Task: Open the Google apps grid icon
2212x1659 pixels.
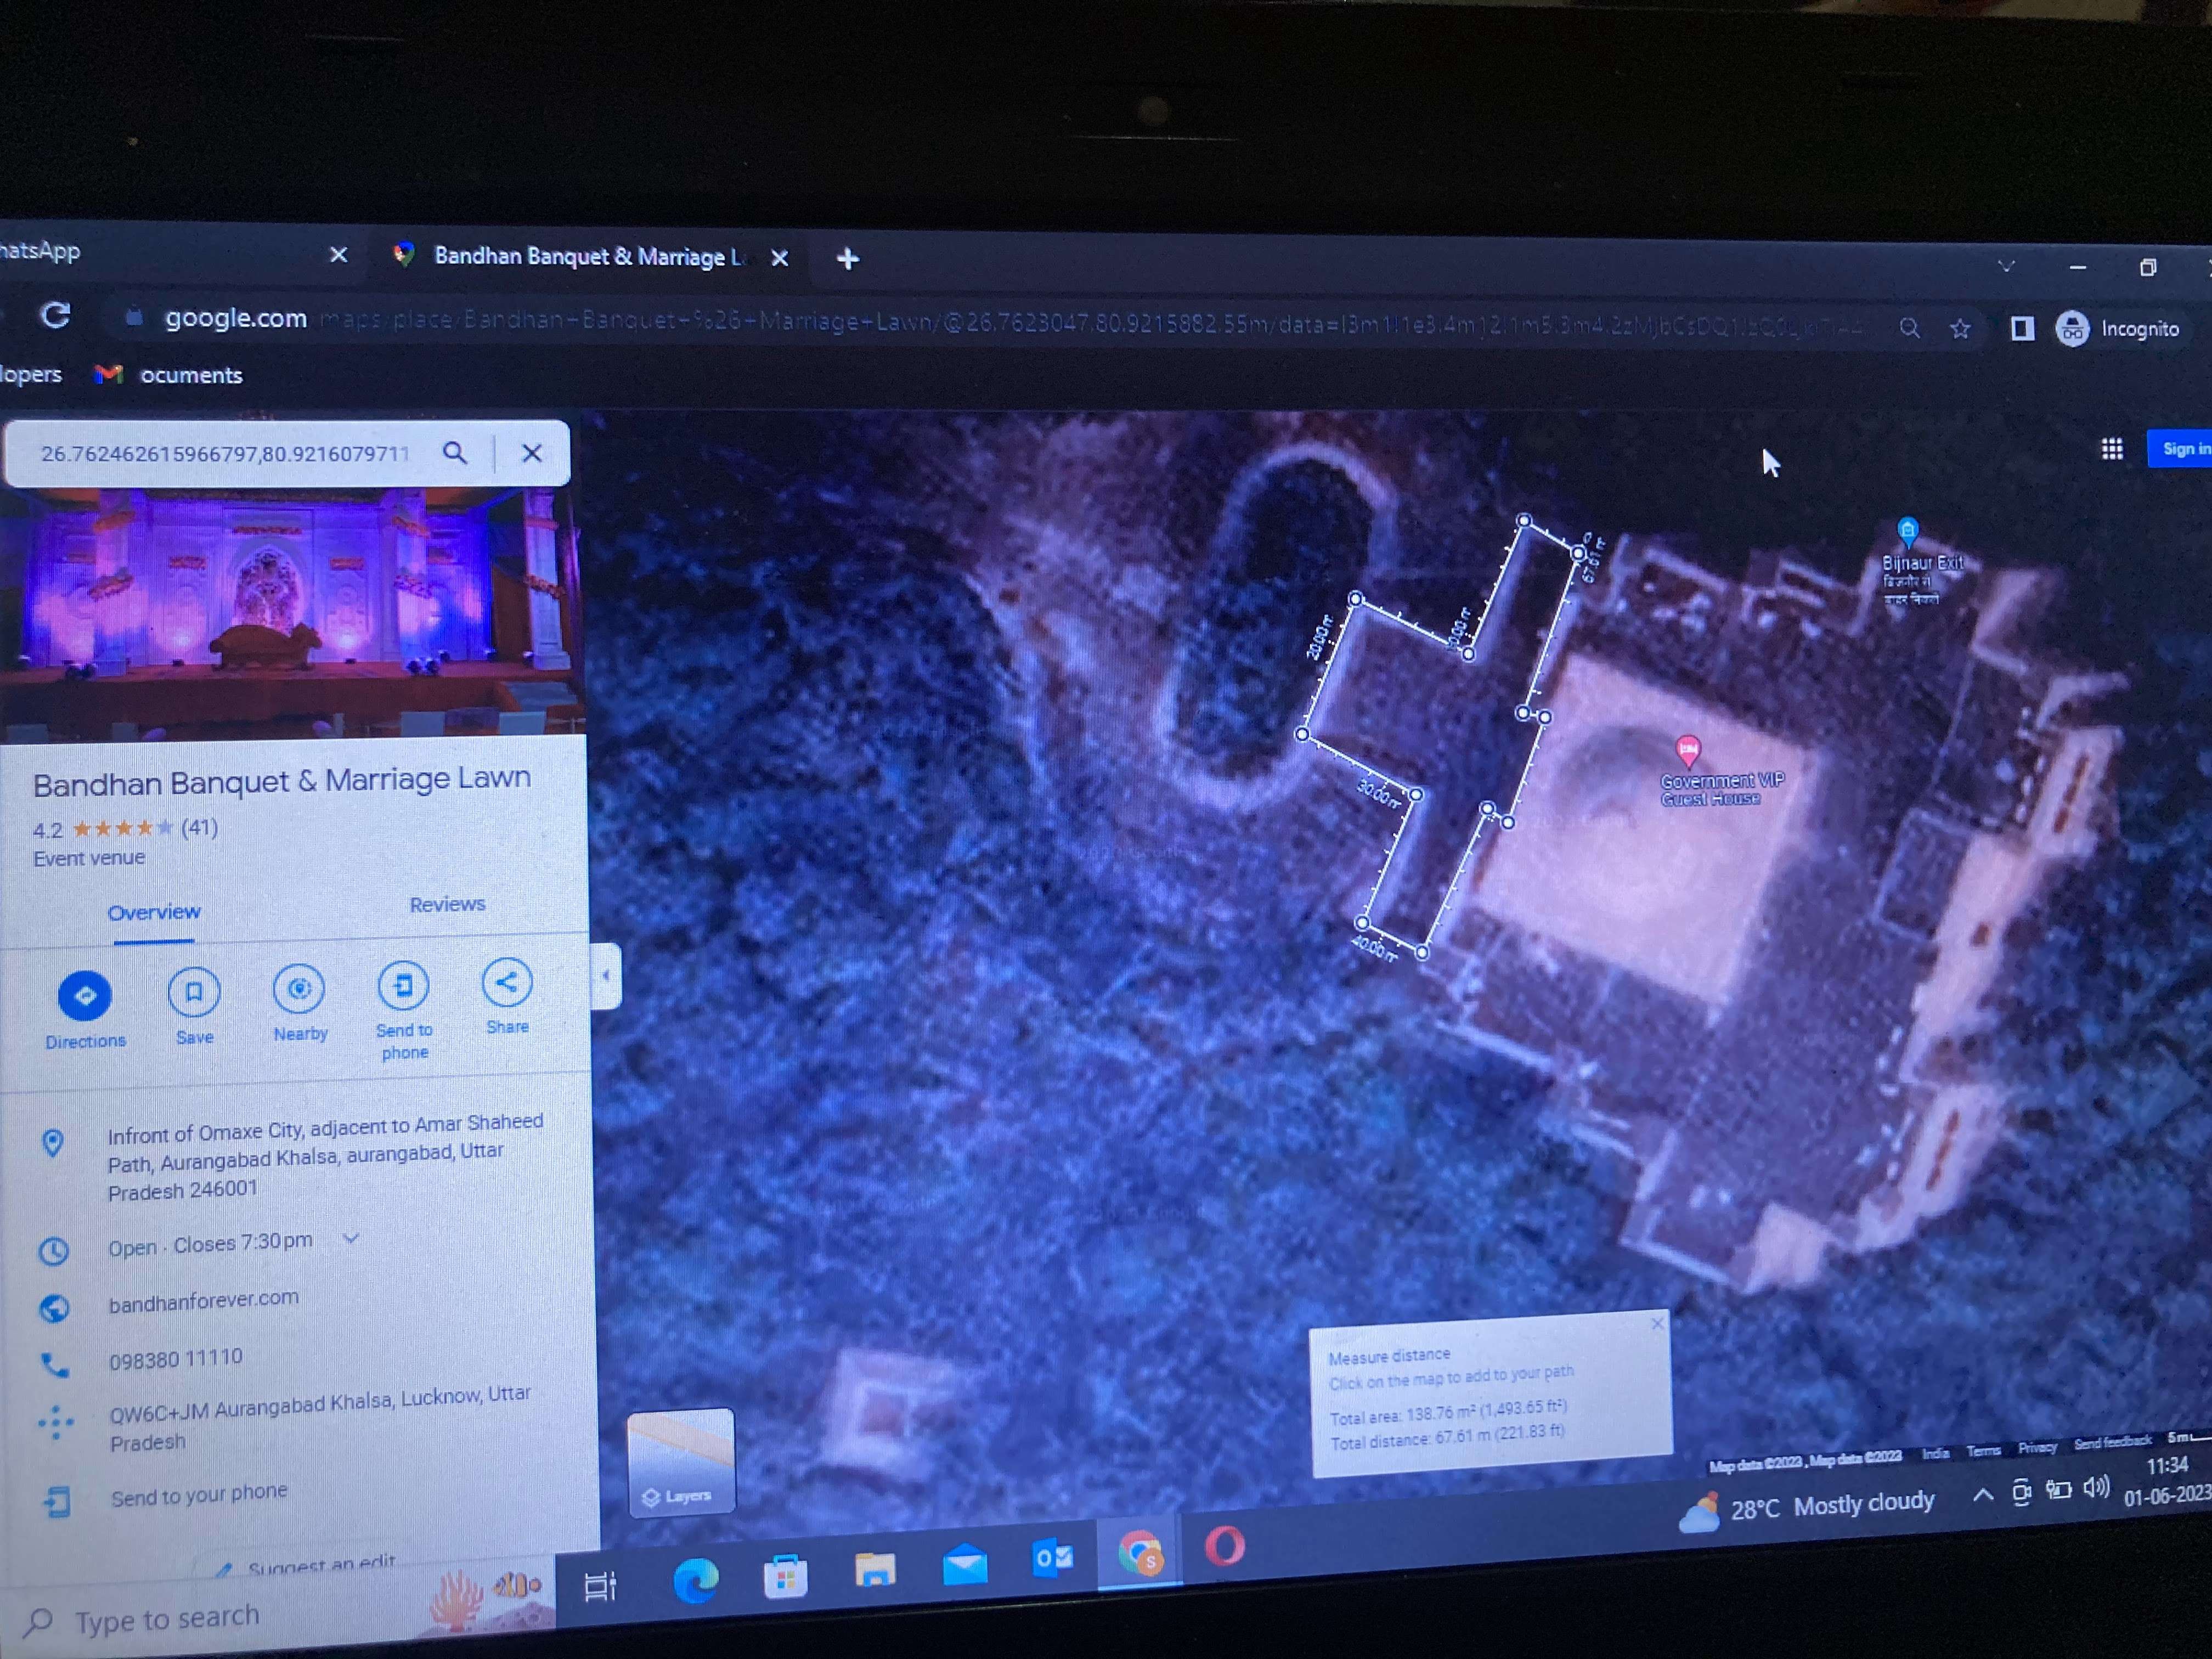Action: pos(2111,450)
